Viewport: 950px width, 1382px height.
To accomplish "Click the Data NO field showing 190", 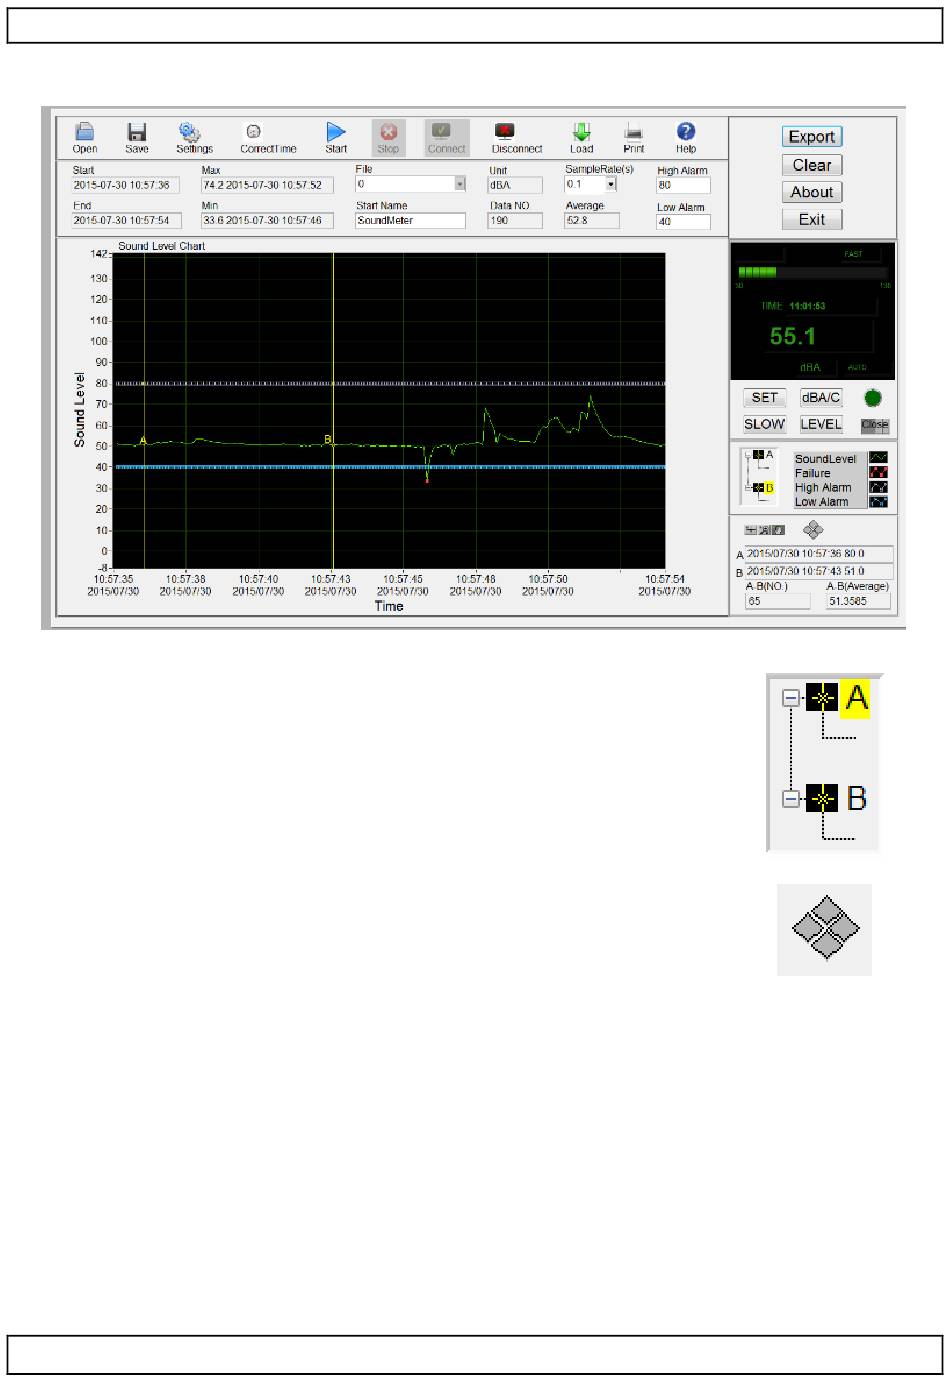I will pos(515,220).
